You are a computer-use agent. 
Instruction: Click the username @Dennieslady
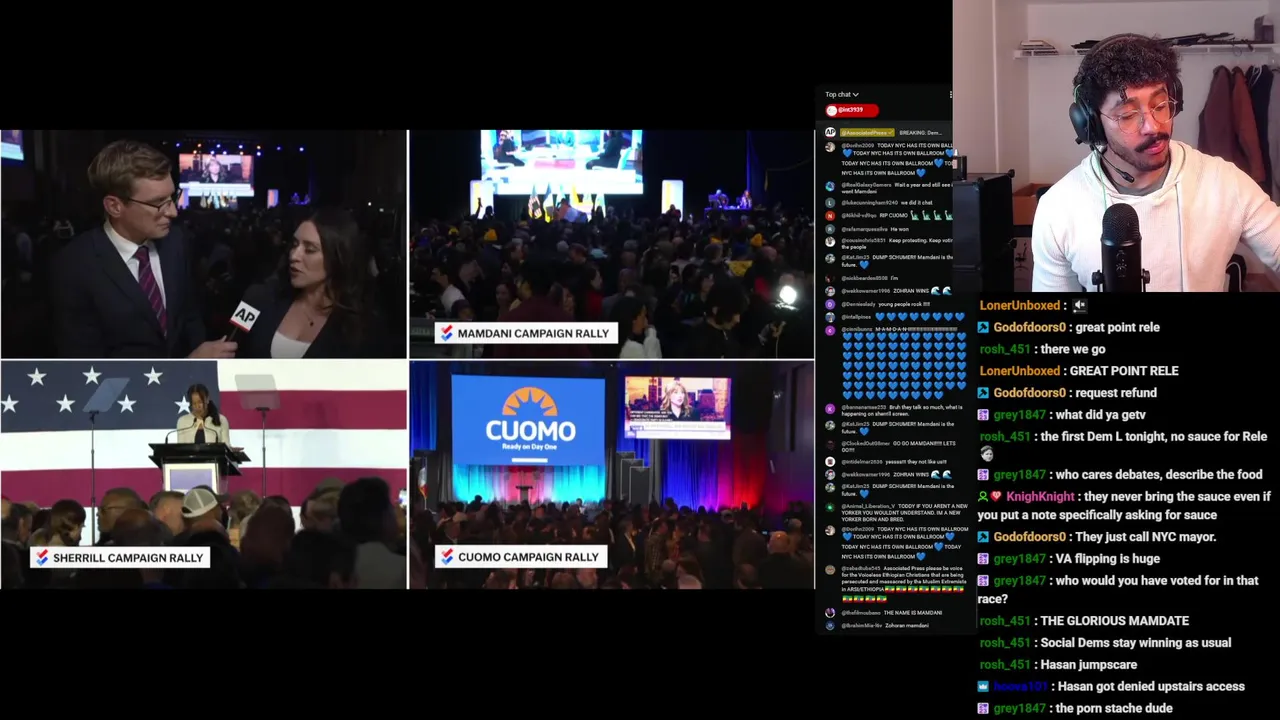pos(858,304)
